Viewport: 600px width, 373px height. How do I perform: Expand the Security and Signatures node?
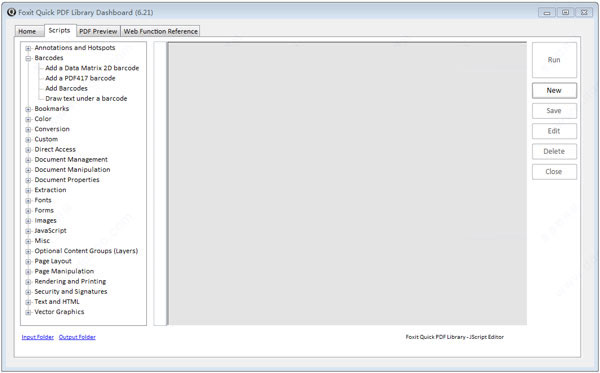tap(28, 292)
